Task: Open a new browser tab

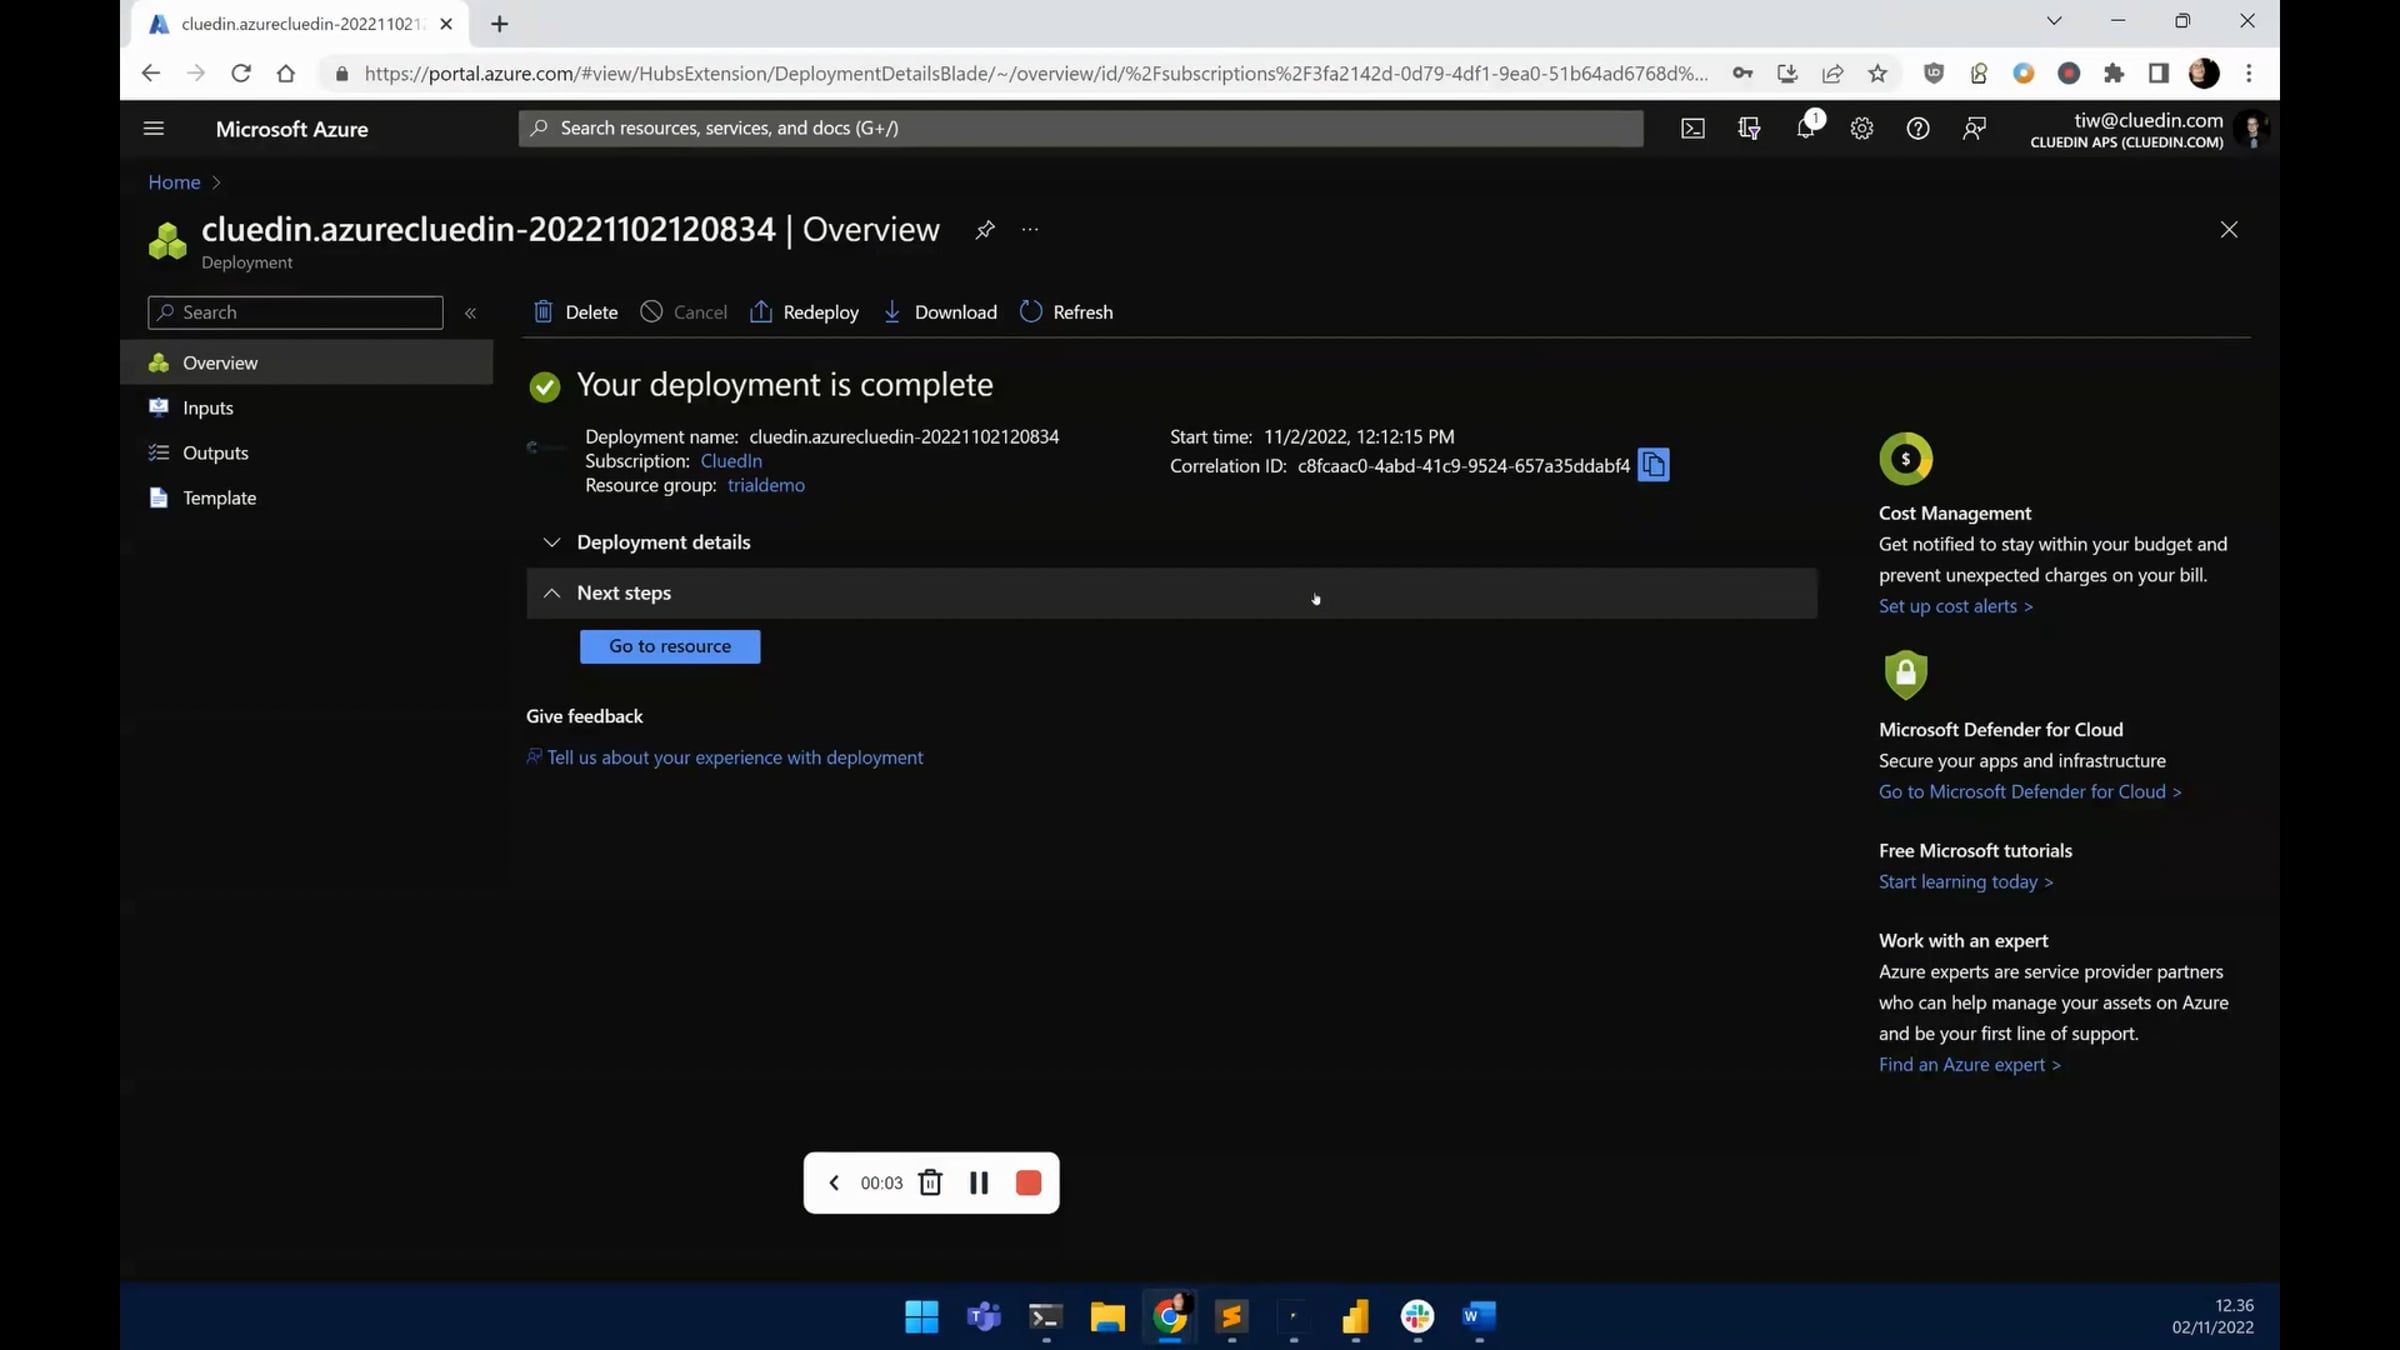Action: point(499,24)
